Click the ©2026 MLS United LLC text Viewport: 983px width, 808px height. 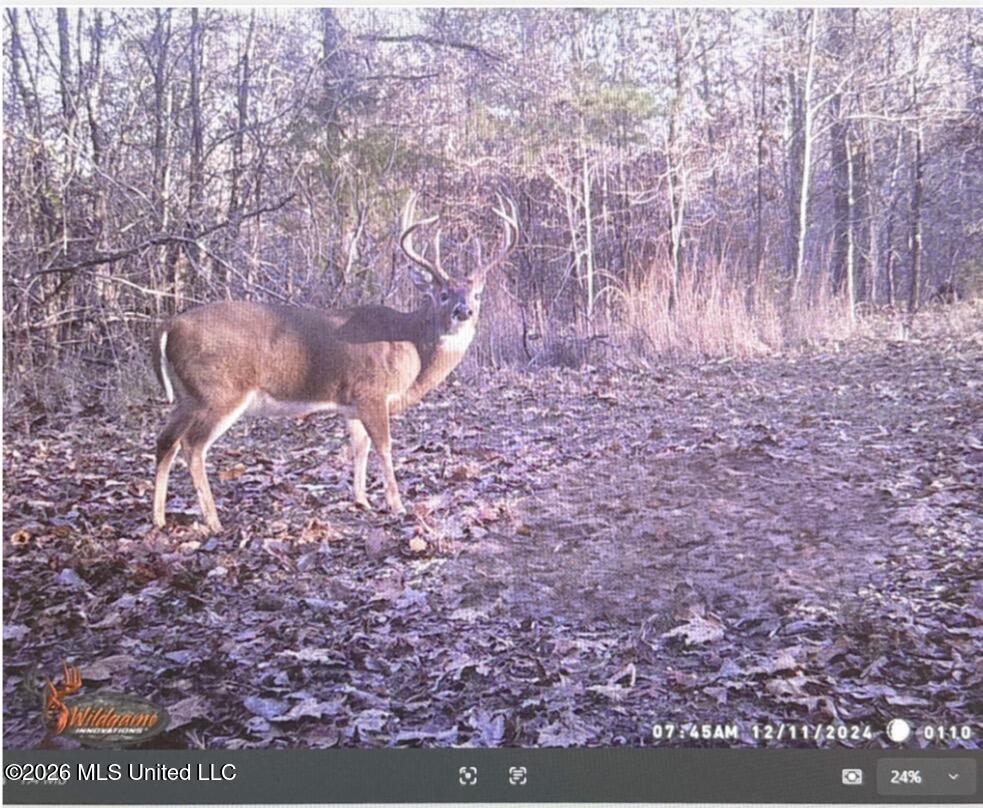click(x=120, y=772)
